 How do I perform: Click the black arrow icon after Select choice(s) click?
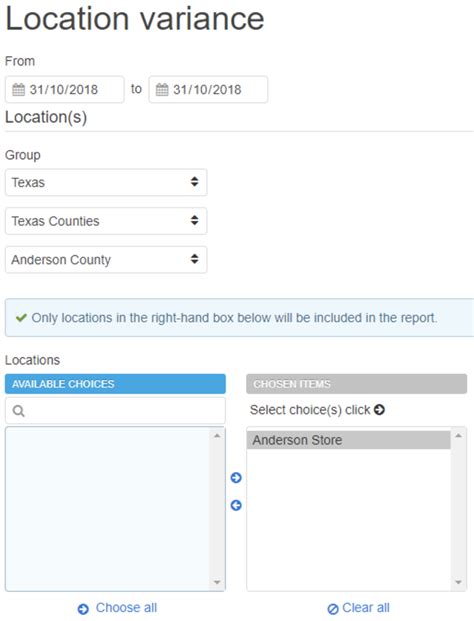379,410
